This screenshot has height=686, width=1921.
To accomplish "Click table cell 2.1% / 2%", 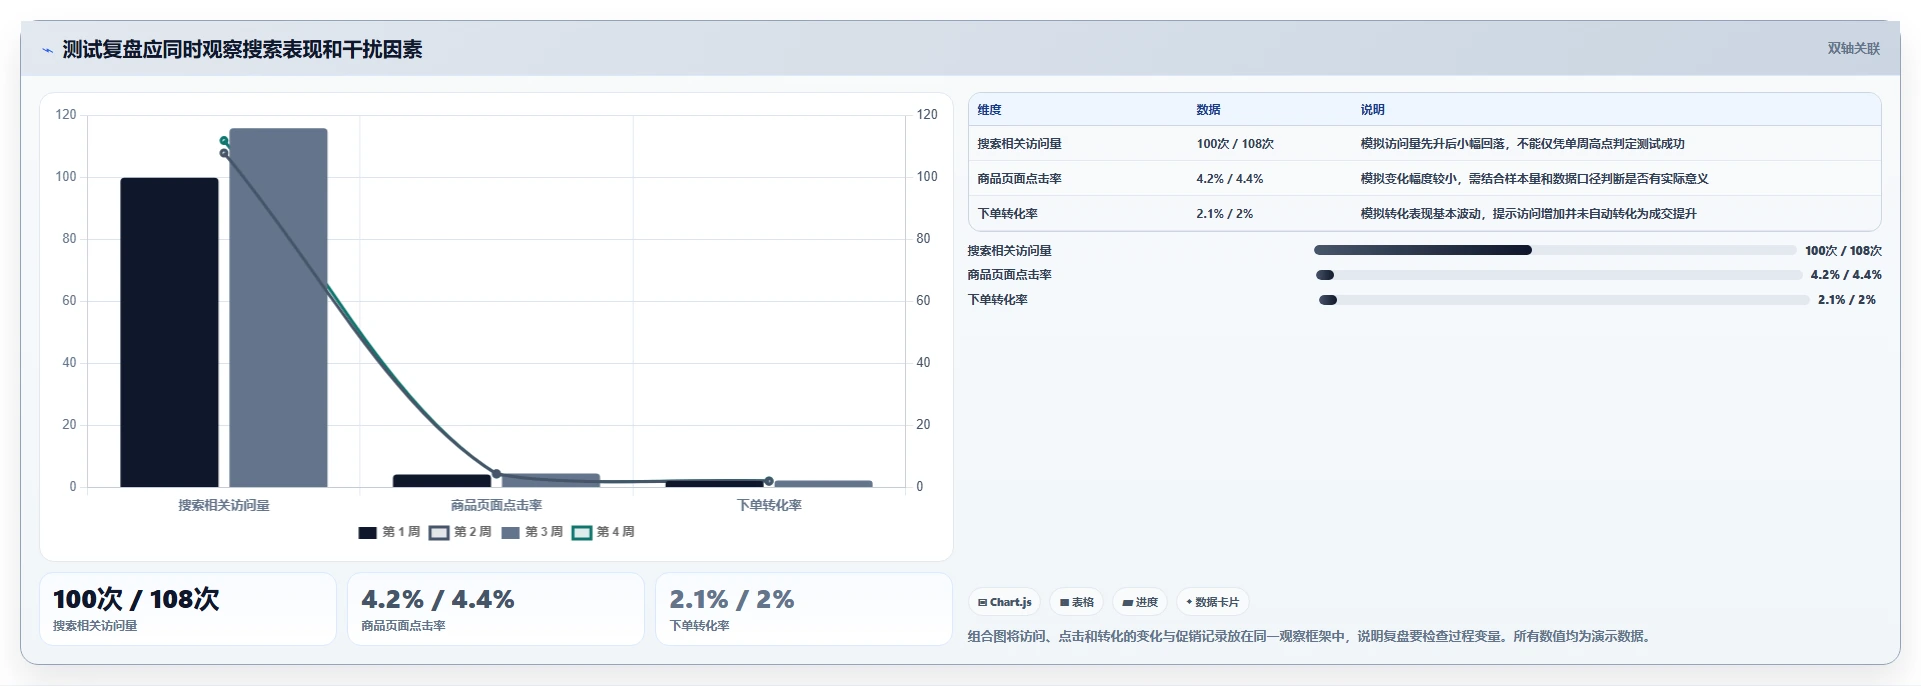I will point(1224,214).
